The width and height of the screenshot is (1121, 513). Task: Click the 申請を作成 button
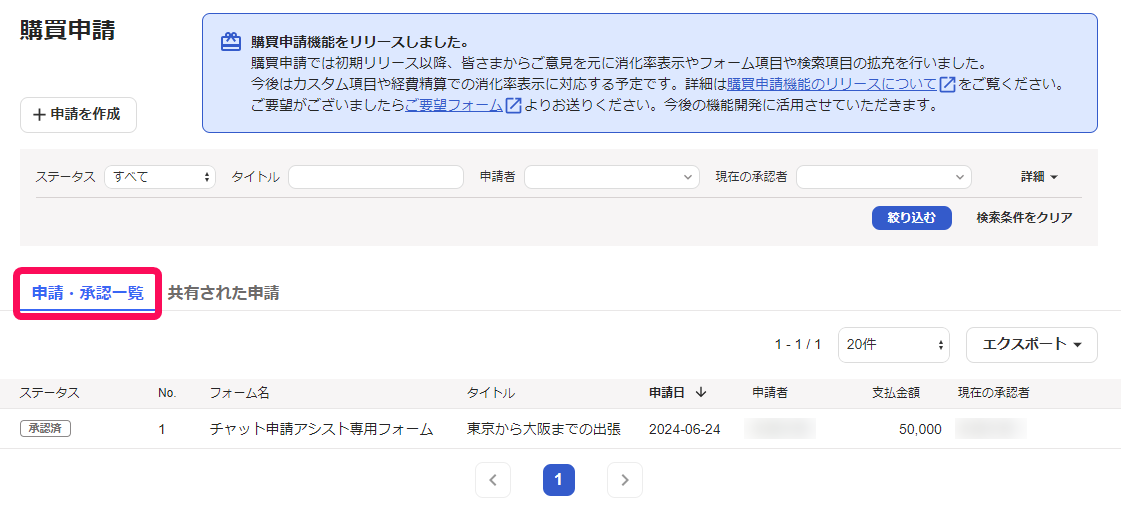click(x=78, y=115)
